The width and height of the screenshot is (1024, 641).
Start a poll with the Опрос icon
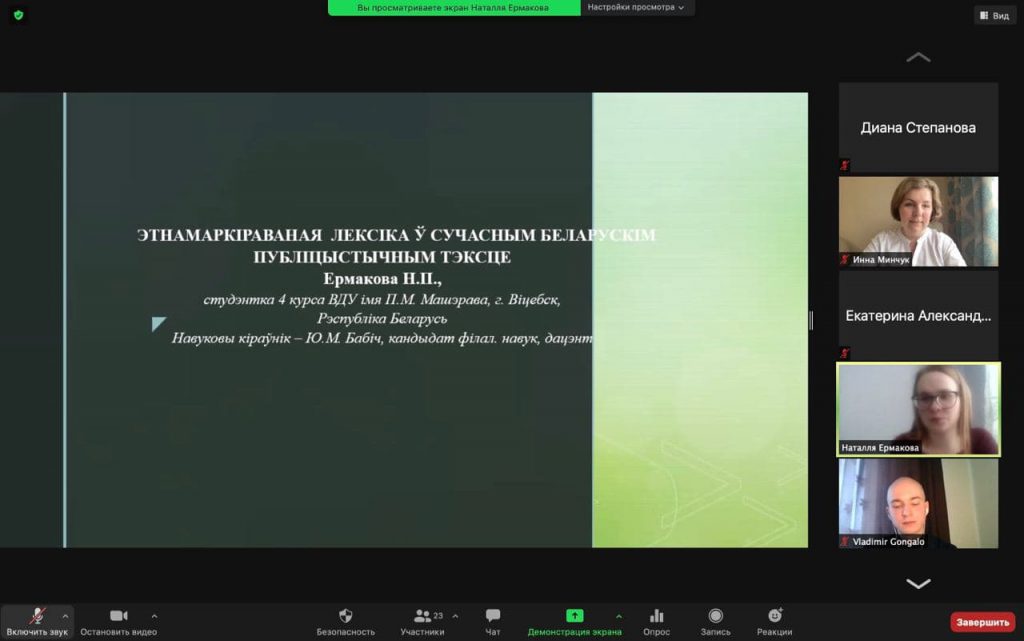coord(657,621)
